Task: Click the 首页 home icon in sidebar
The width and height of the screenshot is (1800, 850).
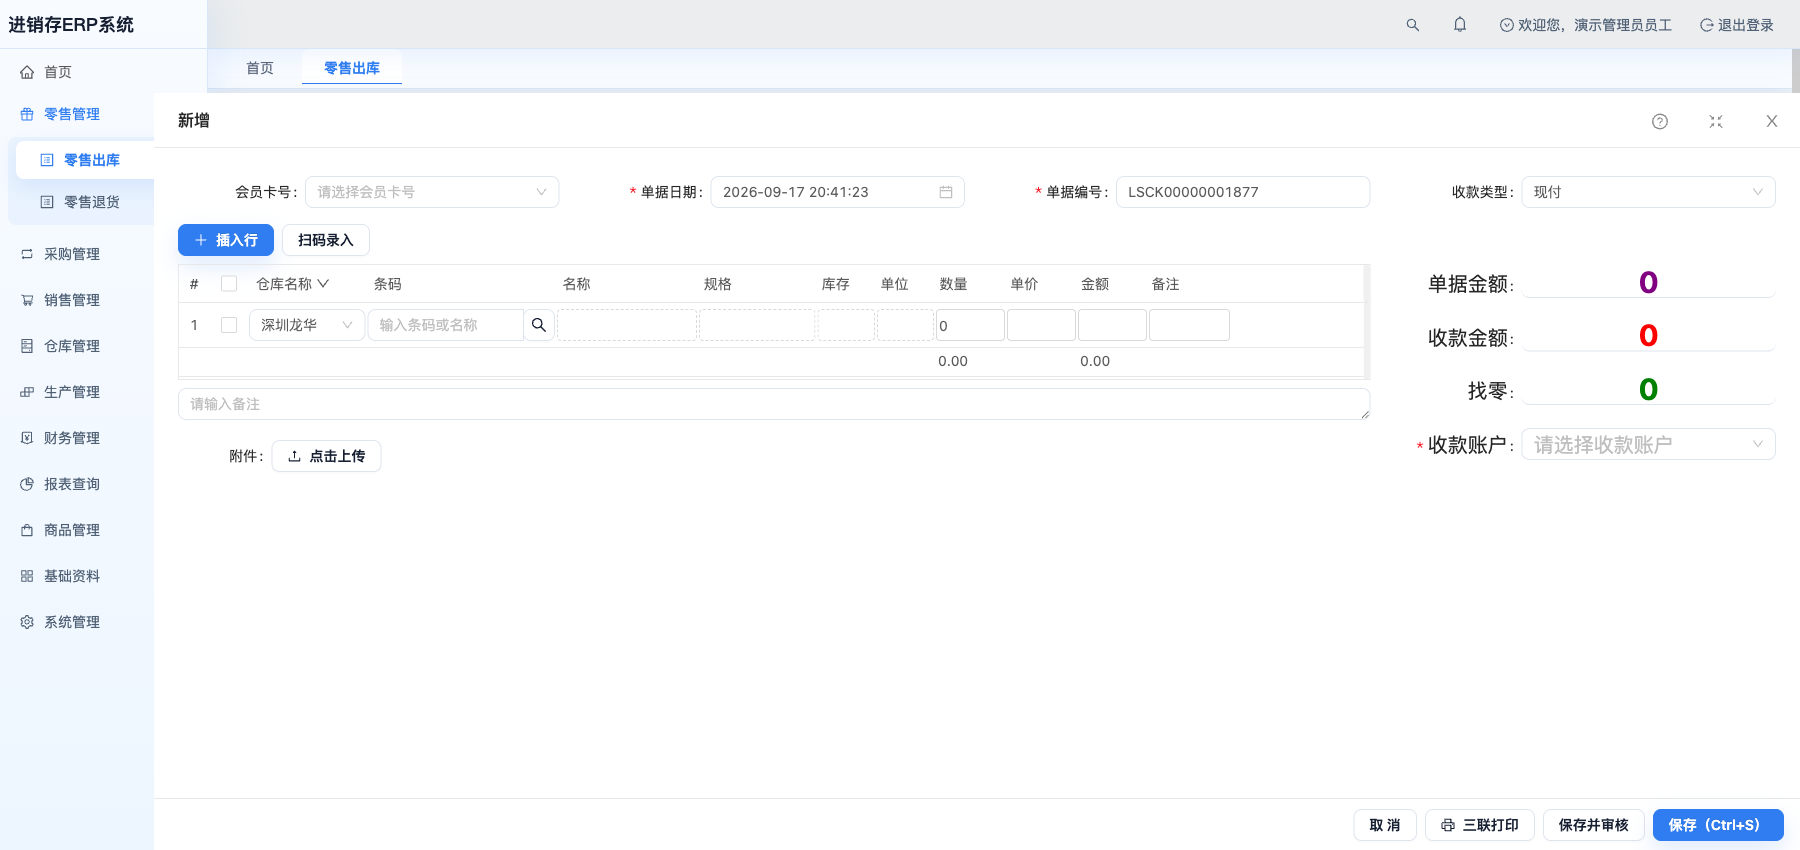Action: pos(27,72)
